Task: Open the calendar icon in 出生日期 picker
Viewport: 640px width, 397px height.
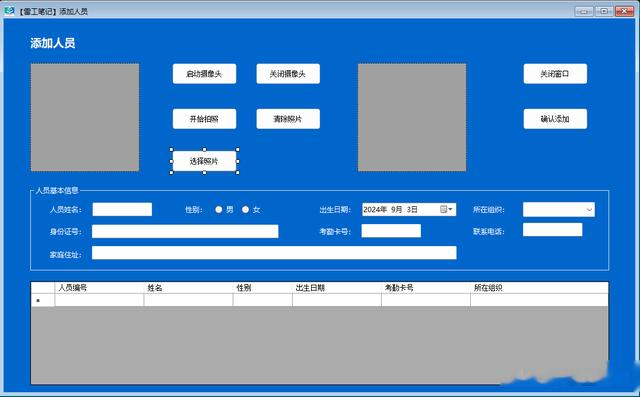Action: (x=443, y=209)
